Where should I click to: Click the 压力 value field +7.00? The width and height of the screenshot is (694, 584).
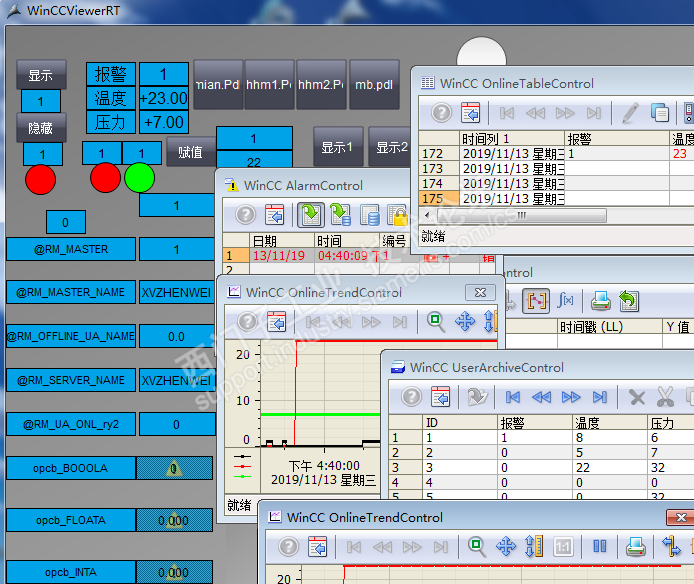(x=164, y=122)
